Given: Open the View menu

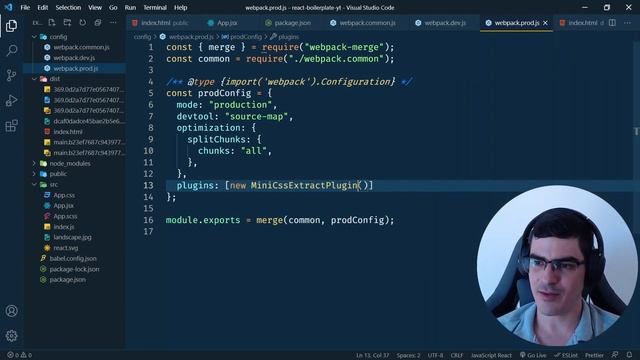Looking at the screenshot, I should (x=95, y=7).
